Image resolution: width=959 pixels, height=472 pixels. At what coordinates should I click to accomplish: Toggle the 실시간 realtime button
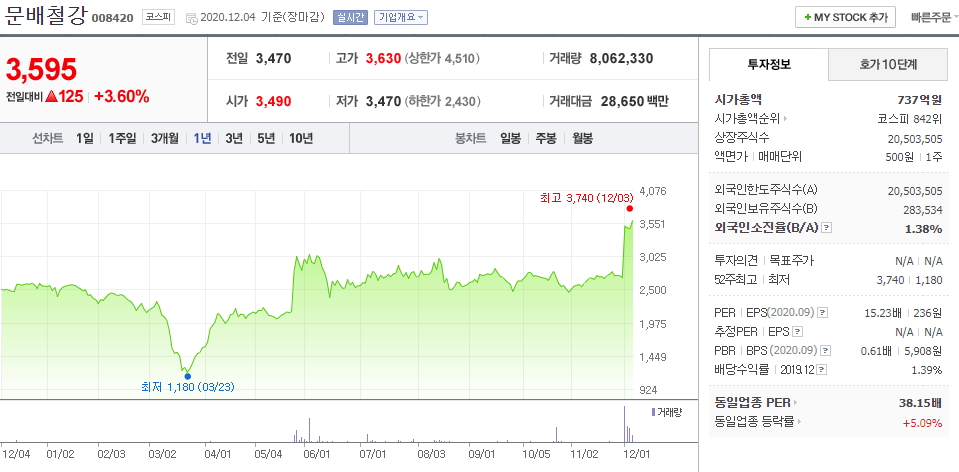350,17
